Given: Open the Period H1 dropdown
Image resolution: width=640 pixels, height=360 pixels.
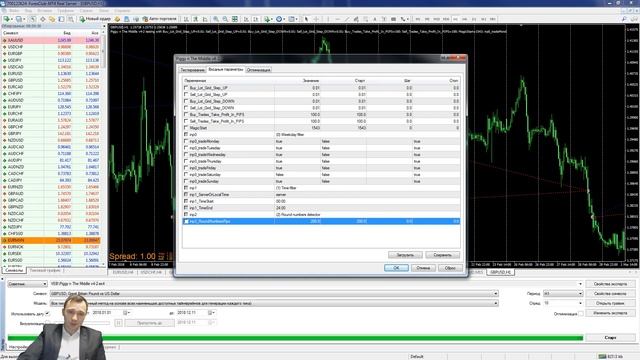Looking at the screenshot, I should pos(563,293).
